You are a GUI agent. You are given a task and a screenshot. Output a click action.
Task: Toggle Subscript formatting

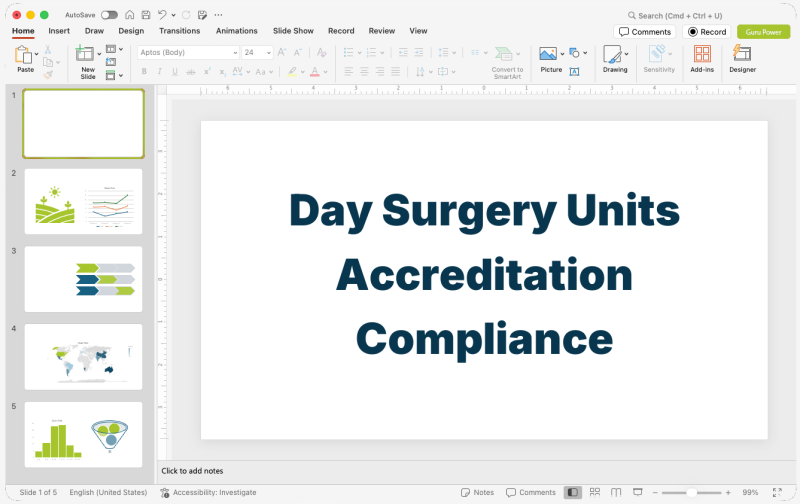[222, 72]
